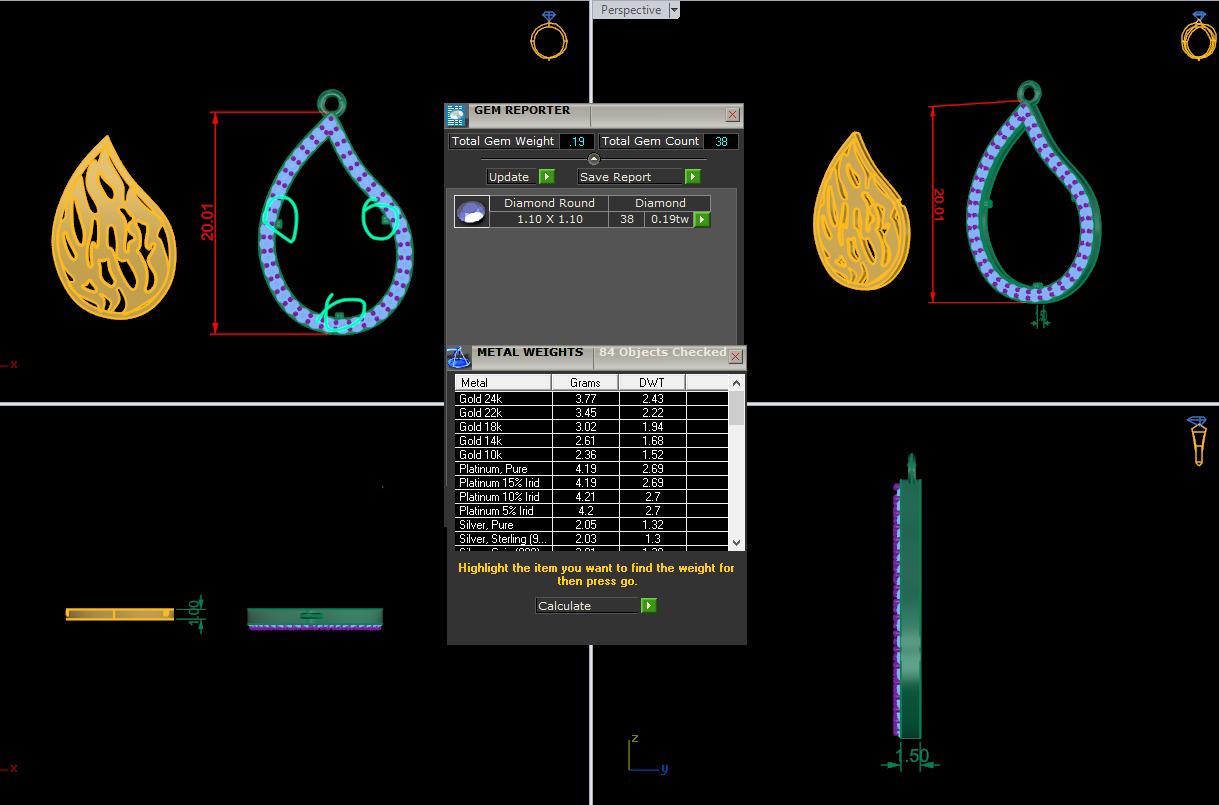This screenshot has height=805, width=1219.
Task: Collapse the Gem Reporter totals section arrow
Action: 593,159
